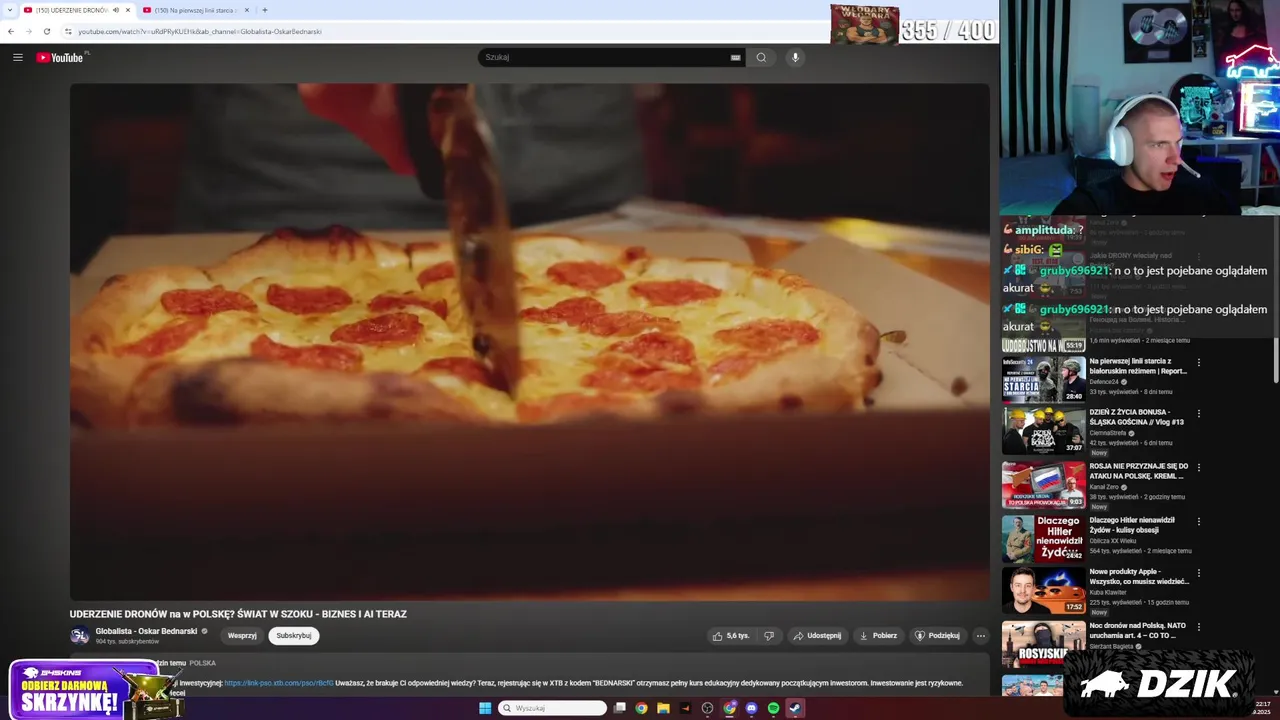
Task: Open Google Chrome from taskbar
Action: click(641, 708)
